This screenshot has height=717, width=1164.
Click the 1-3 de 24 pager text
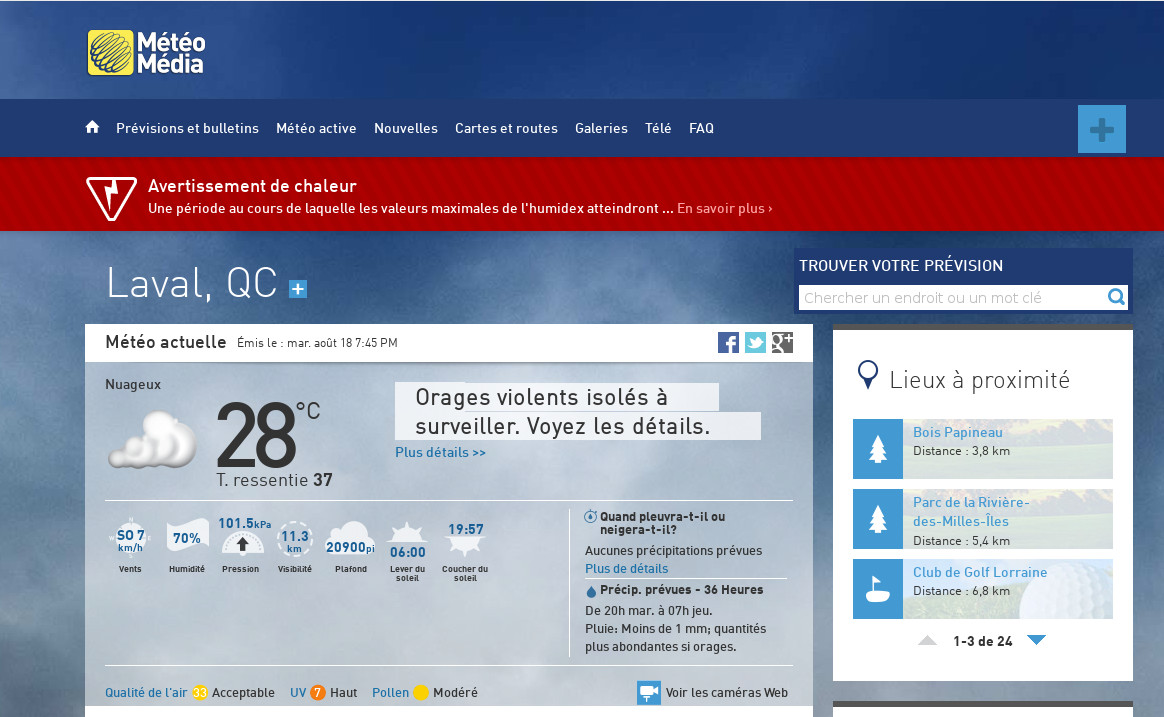(x=983, y=641)
